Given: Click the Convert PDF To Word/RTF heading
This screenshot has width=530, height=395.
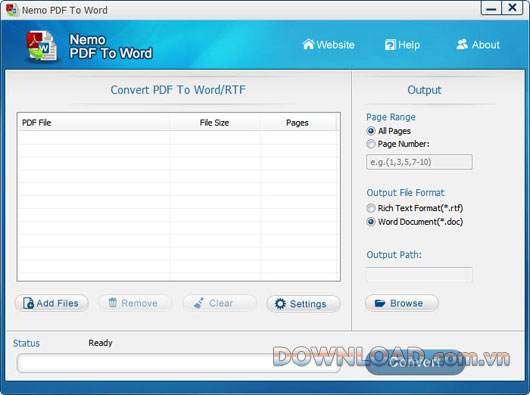Looking at the screenshot, I should pyautogui.click(x=178, y=90).
